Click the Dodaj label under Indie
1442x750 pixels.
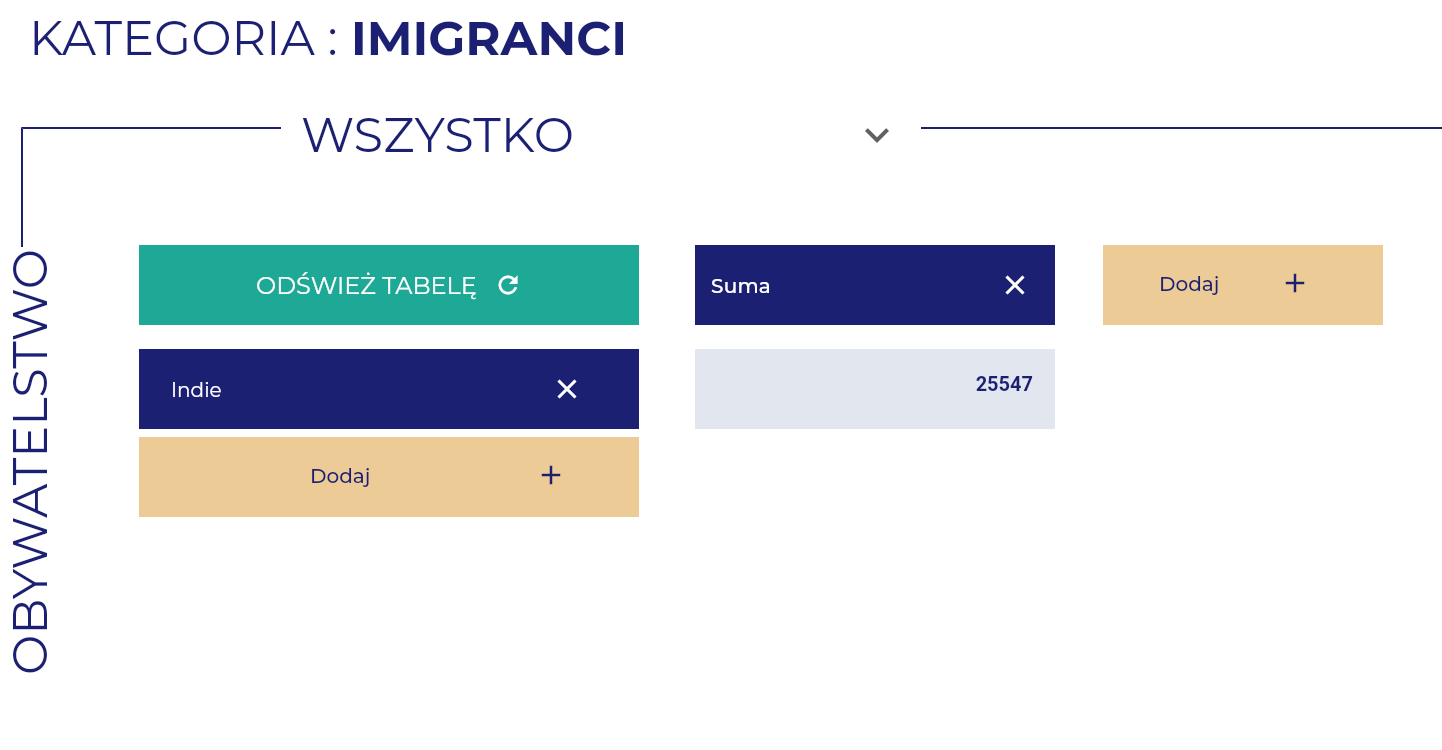click(340, 476)
